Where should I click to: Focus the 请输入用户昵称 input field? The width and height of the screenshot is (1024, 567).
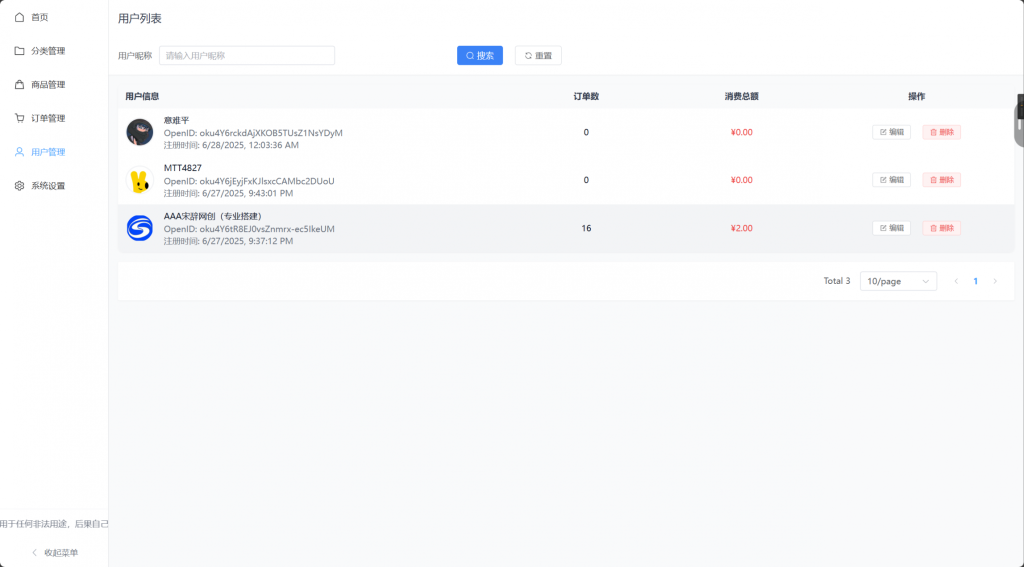click(x=247, y=56)
